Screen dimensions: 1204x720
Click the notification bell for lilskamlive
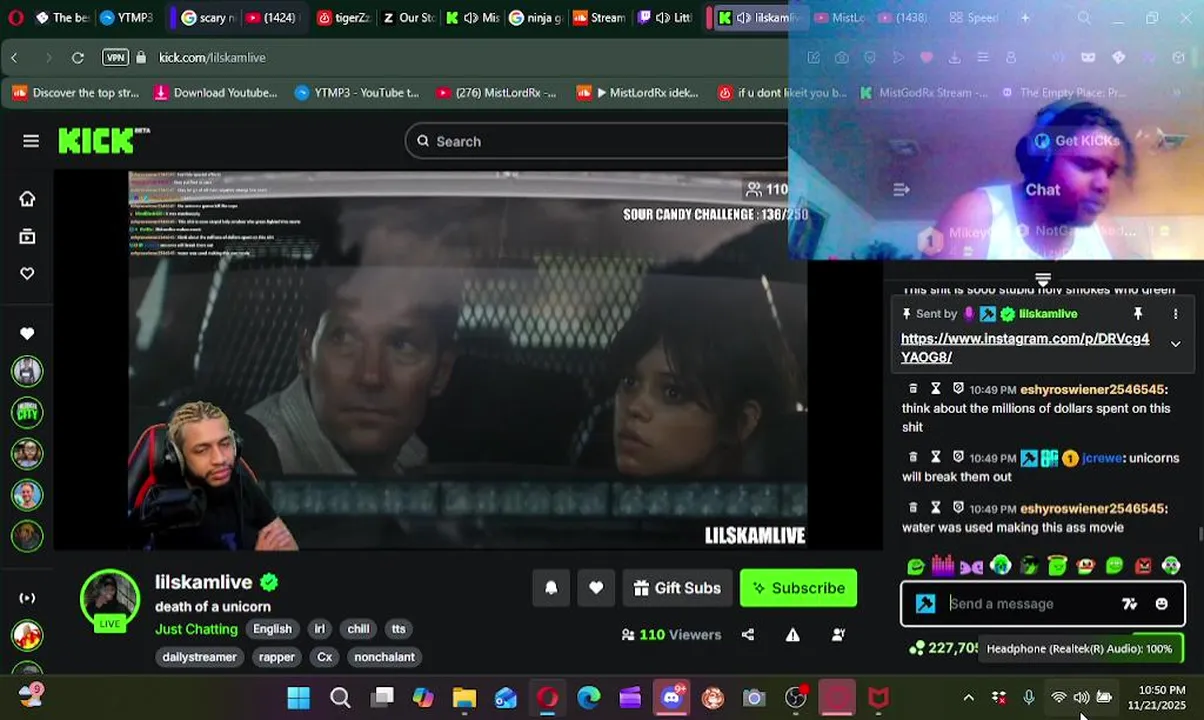[551, 588]
